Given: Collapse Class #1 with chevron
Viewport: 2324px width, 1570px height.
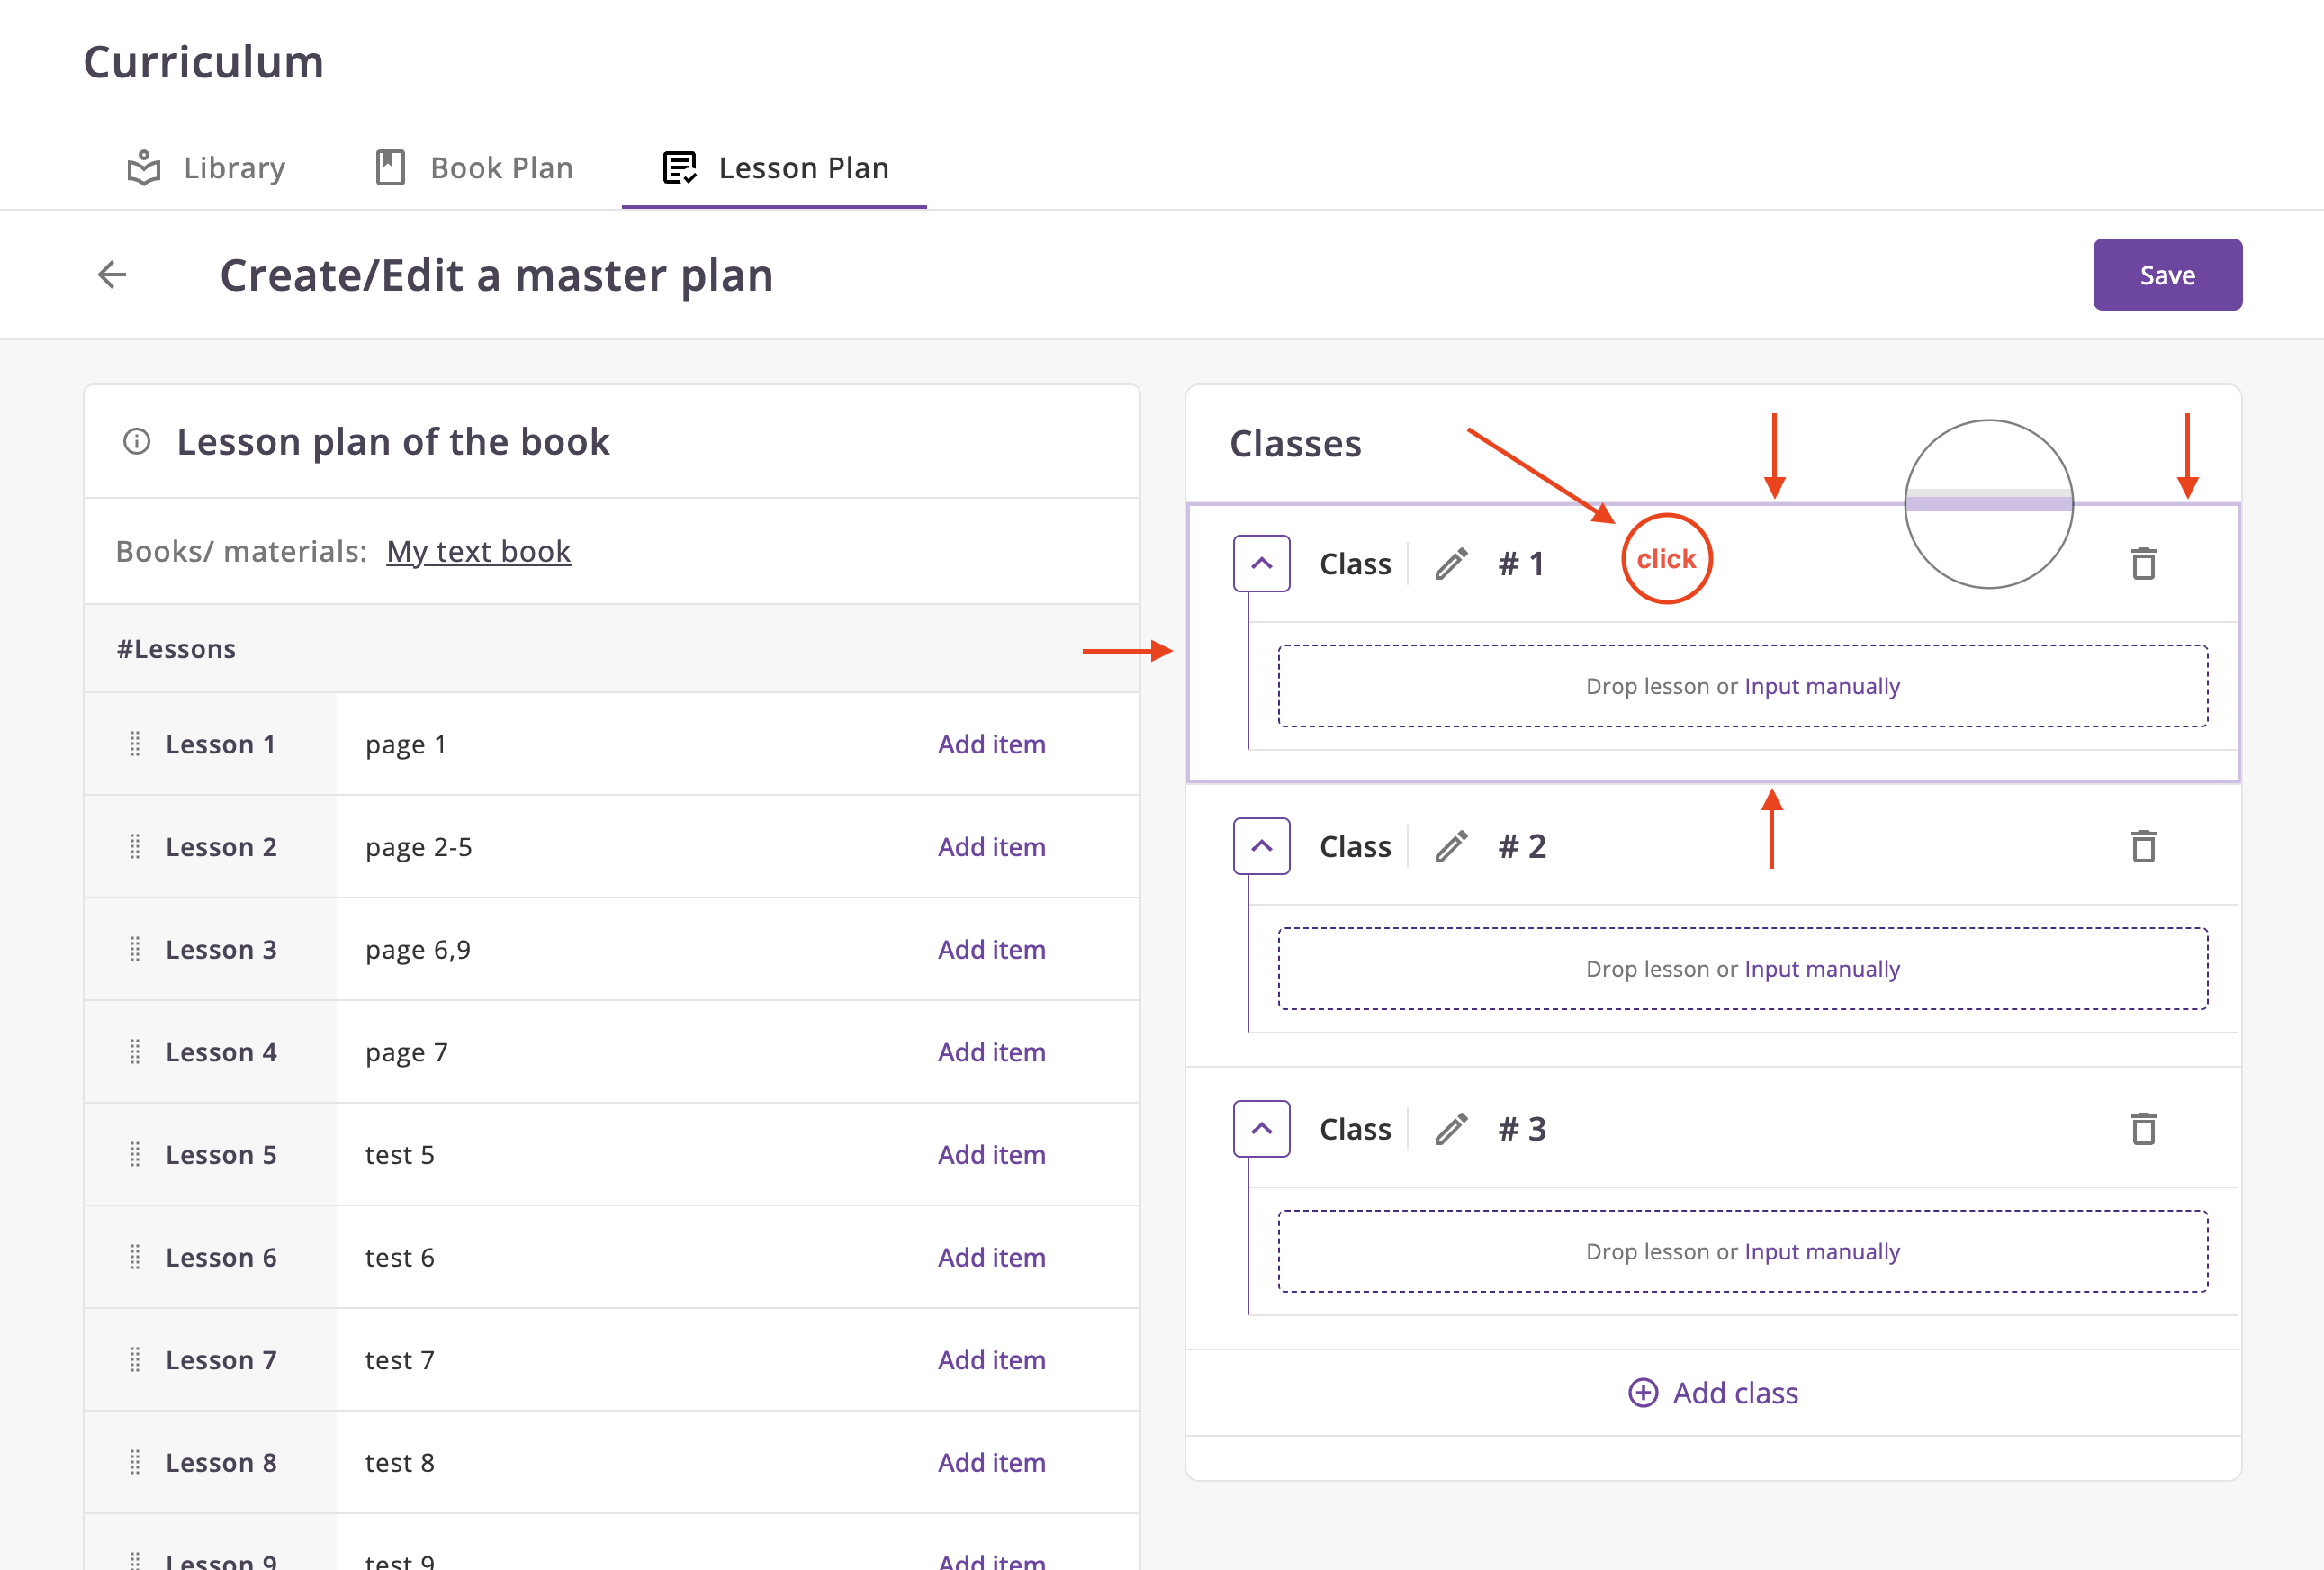Looking at the screenshot, I should (1261, 564).
